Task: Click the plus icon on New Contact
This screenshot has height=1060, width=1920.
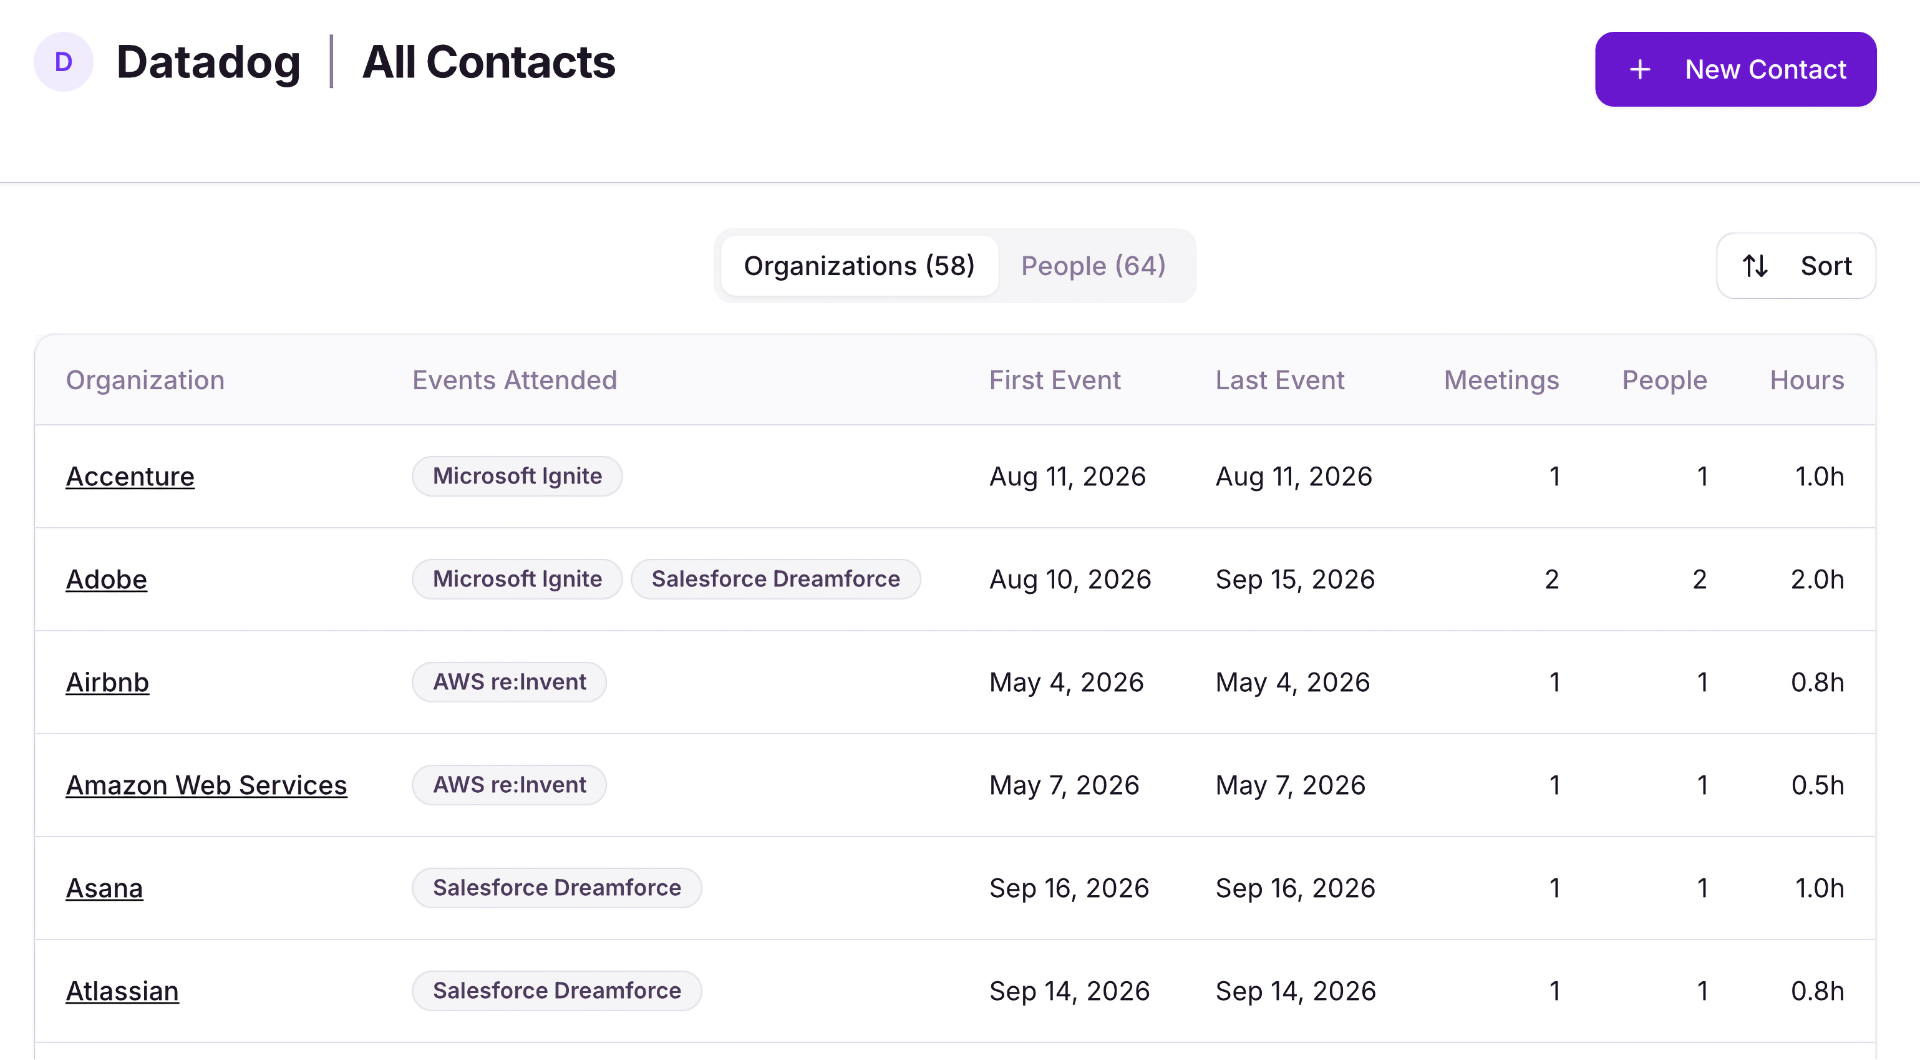Action: click(1640, 69)
